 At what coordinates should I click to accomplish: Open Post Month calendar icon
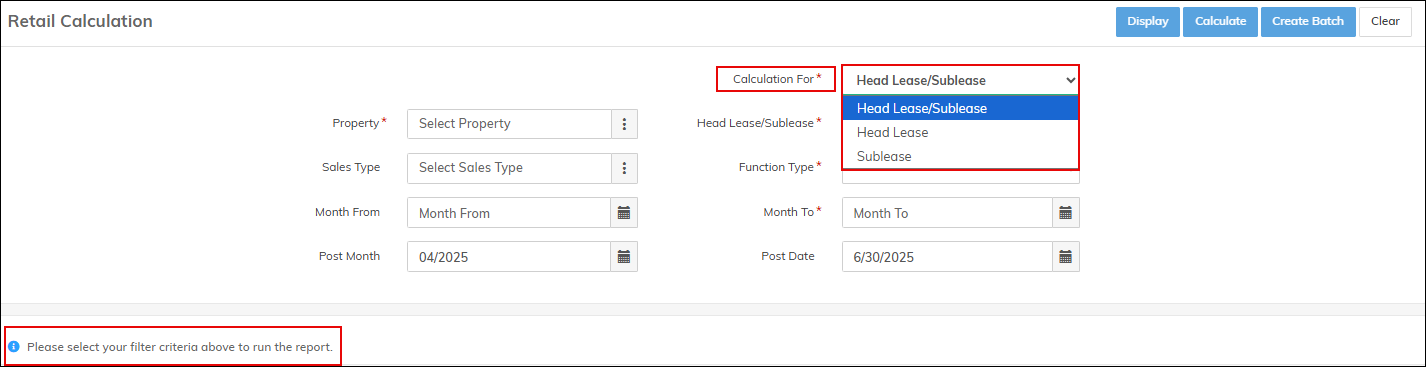point(624,257)
